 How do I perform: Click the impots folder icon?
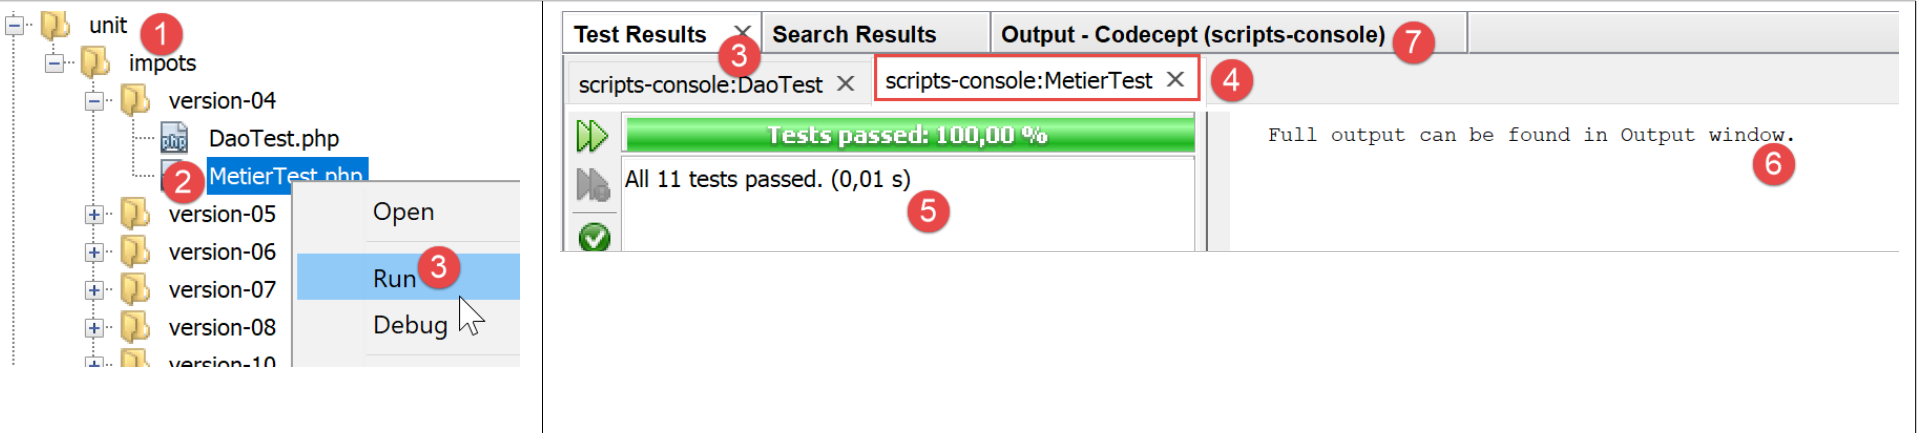click(95, 63)
